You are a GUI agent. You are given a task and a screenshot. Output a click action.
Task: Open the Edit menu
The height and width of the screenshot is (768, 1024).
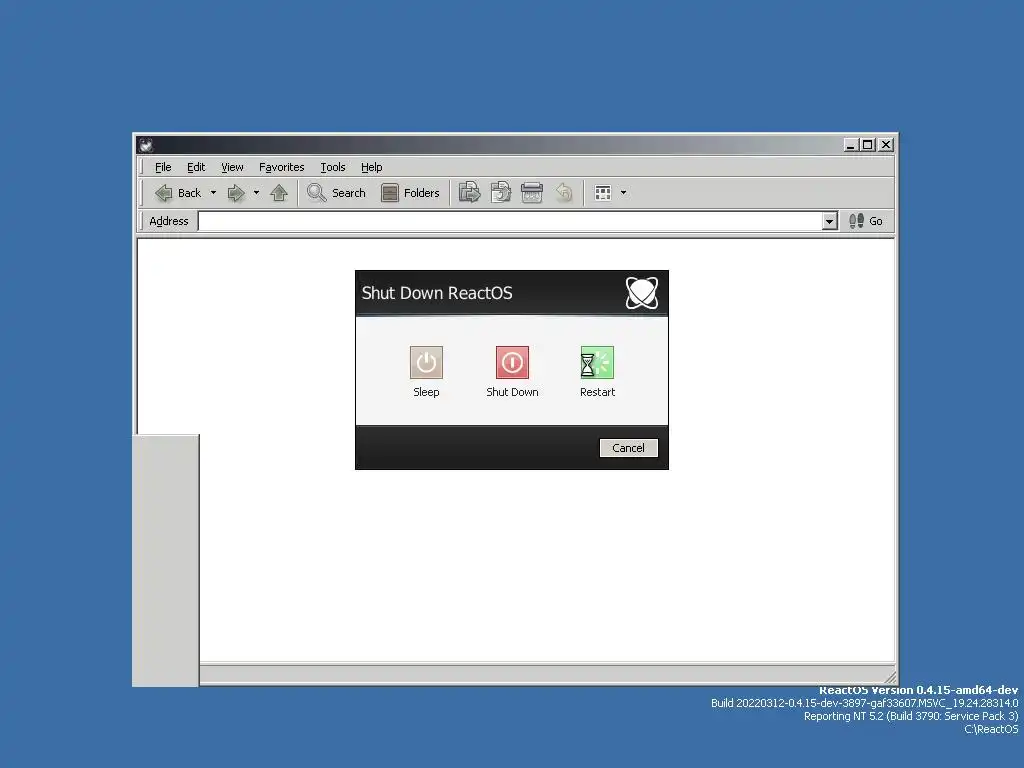[x=196, y=167]
